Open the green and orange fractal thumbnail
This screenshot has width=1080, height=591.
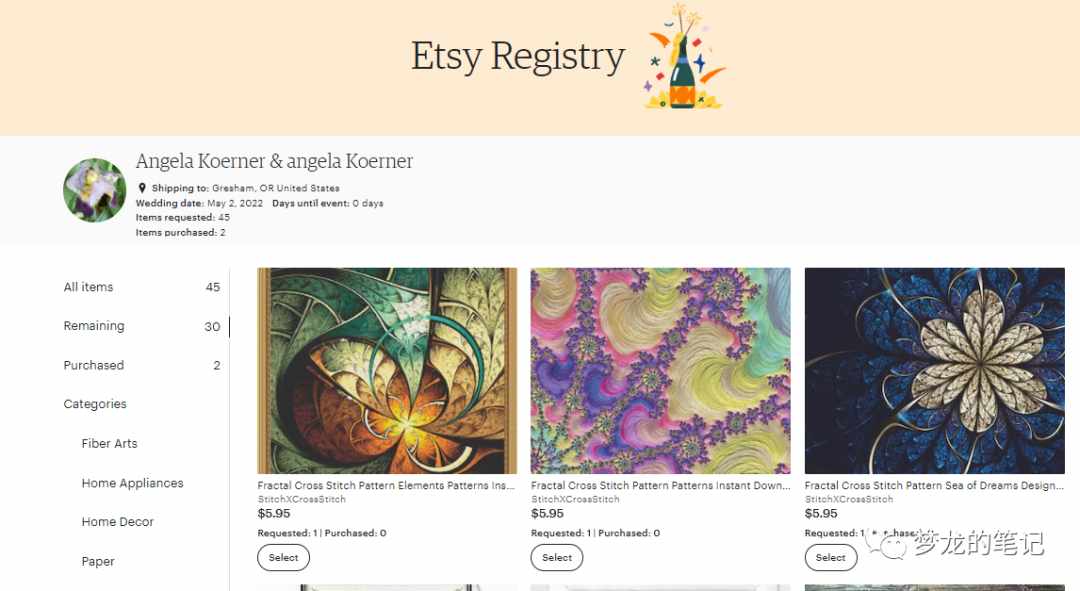tap(387, 371)
